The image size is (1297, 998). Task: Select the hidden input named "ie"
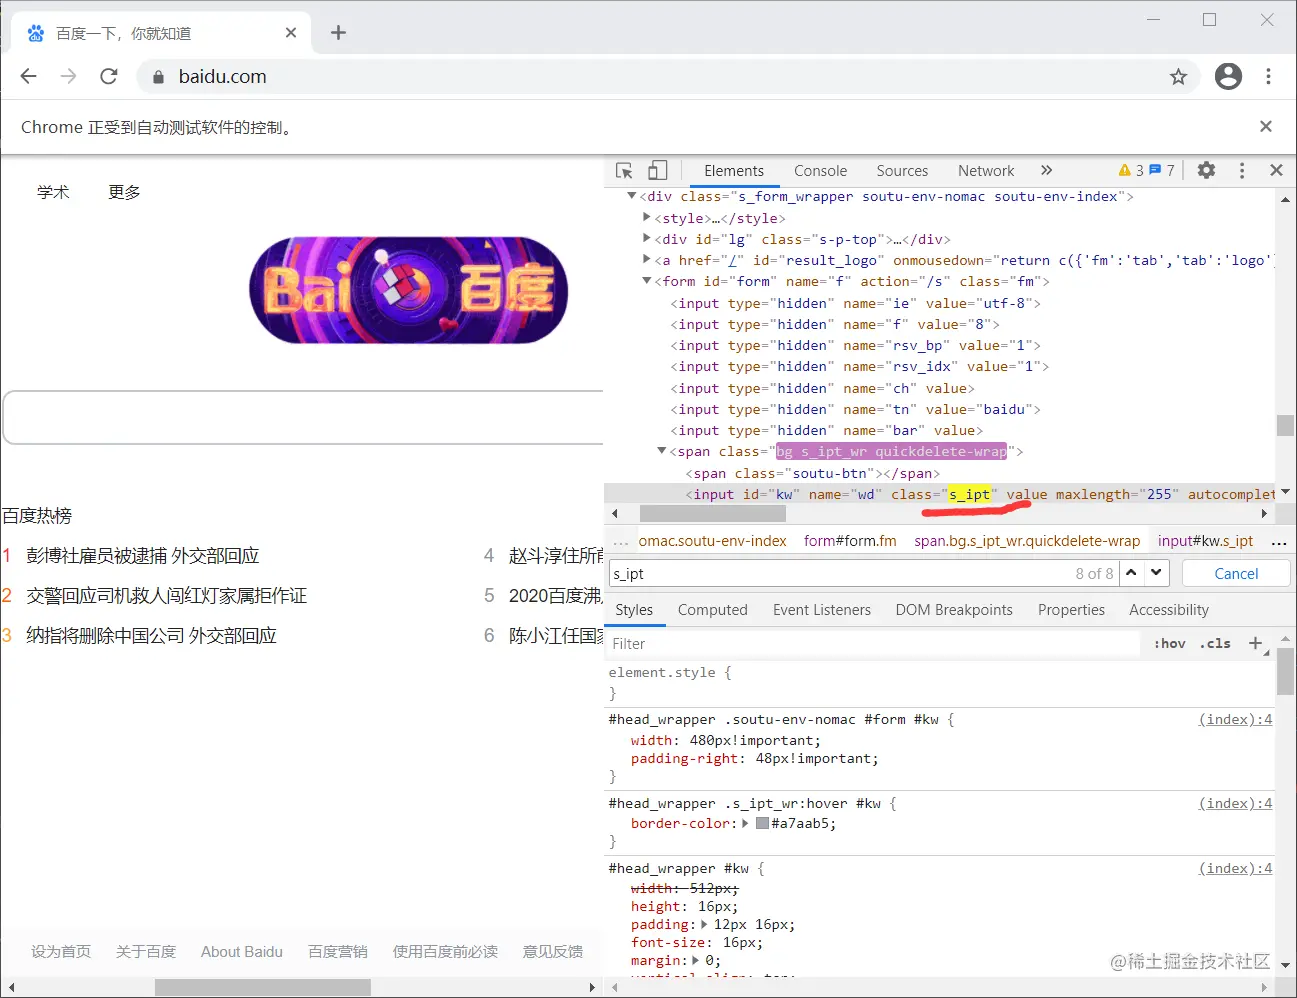pyautogui.click(x=855, y=303)
